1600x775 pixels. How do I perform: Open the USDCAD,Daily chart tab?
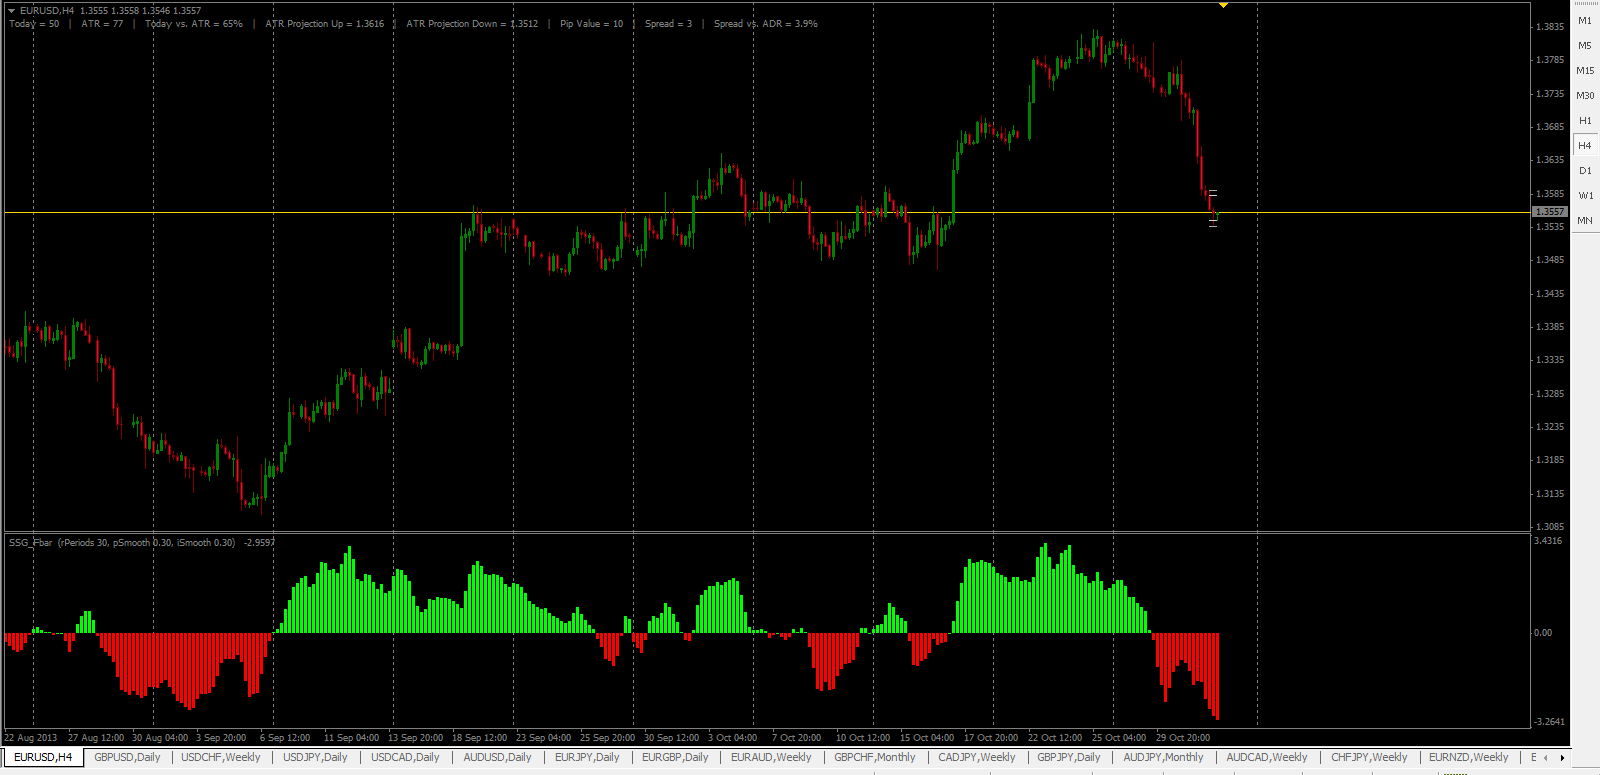(405, 758)
